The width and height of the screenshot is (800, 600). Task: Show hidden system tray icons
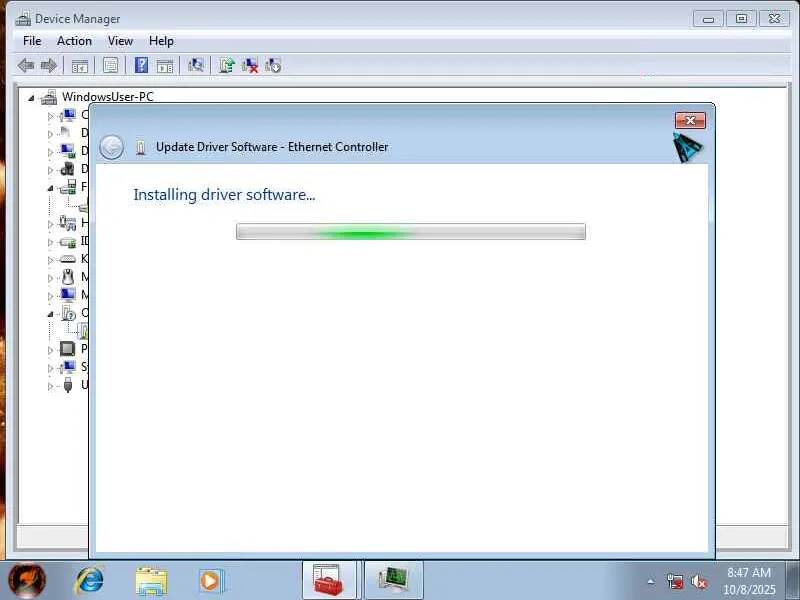click(651, 581)
